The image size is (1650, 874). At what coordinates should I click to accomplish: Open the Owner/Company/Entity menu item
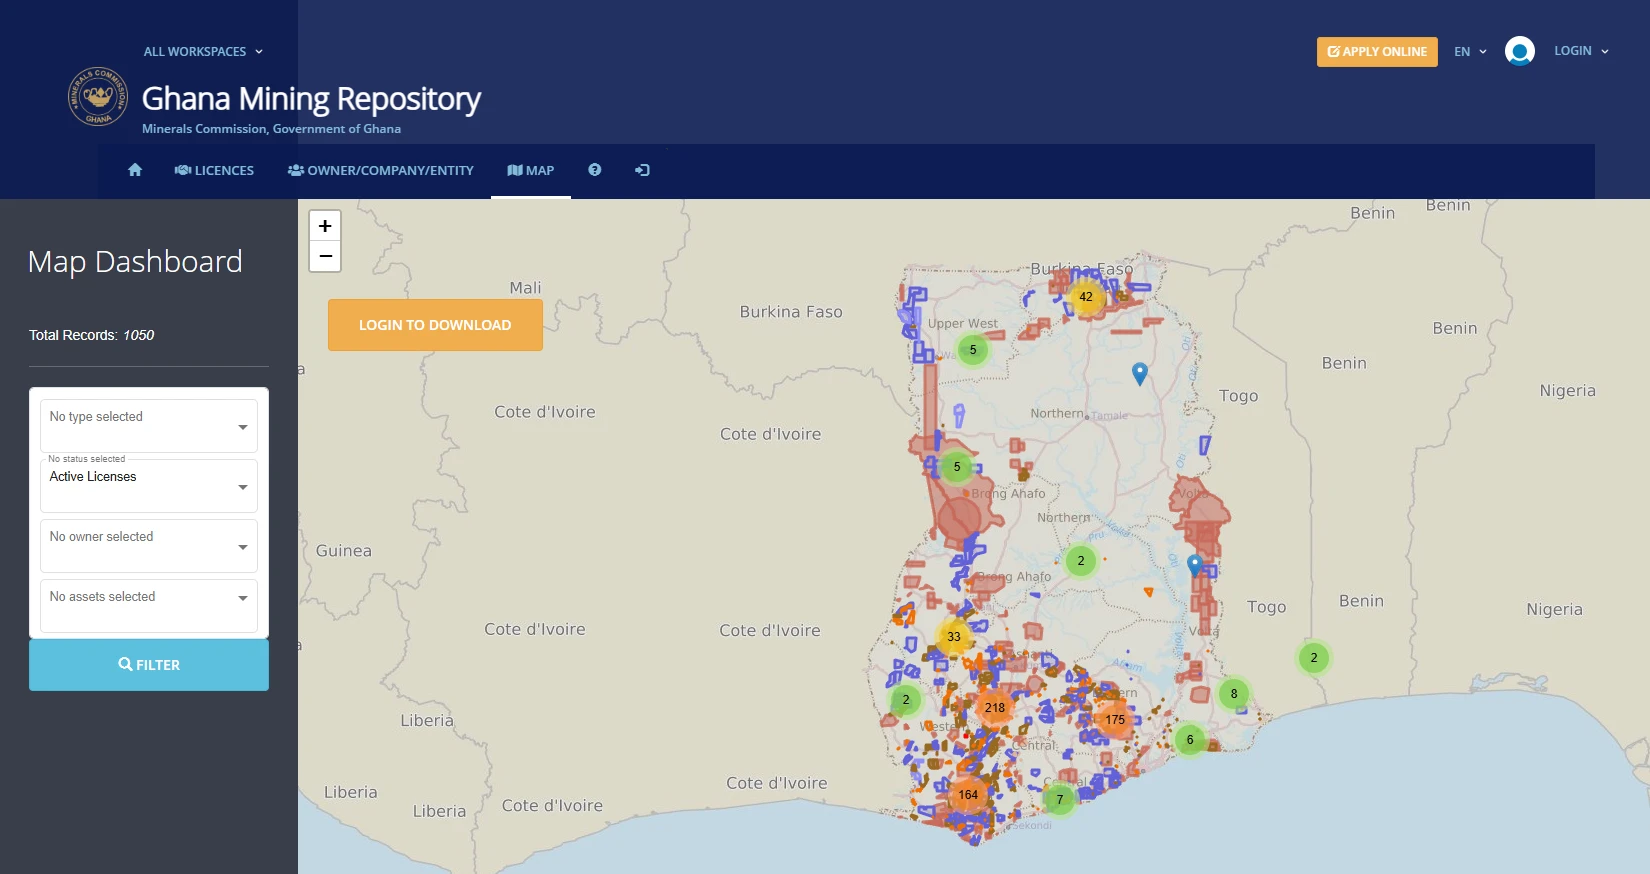[x=381, y=170]
